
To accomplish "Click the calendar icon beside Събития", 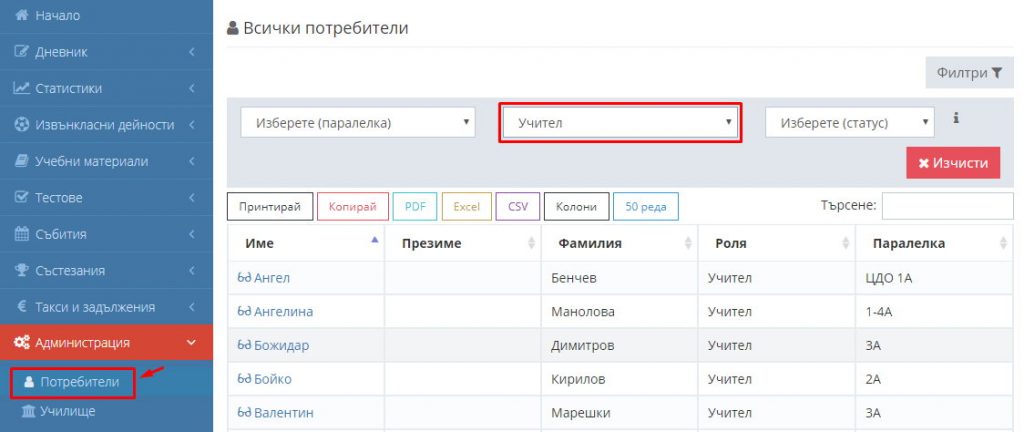I will [x=22, y=234].
